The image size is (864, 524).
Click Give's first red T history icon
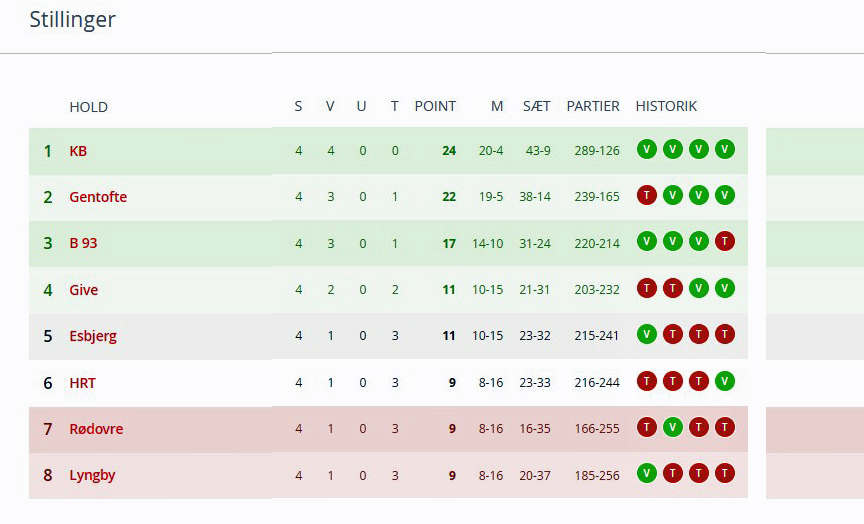(647, 289)
